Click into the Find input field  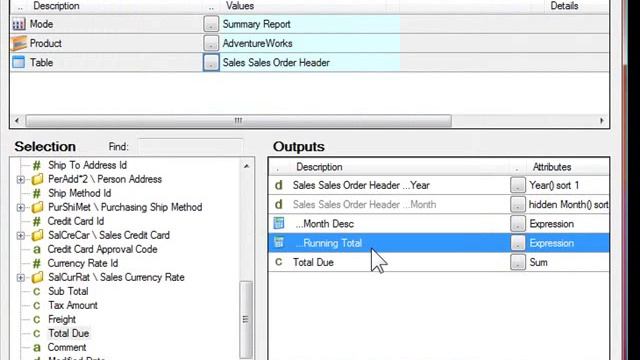pyautogui.click(x=190, y=147)
